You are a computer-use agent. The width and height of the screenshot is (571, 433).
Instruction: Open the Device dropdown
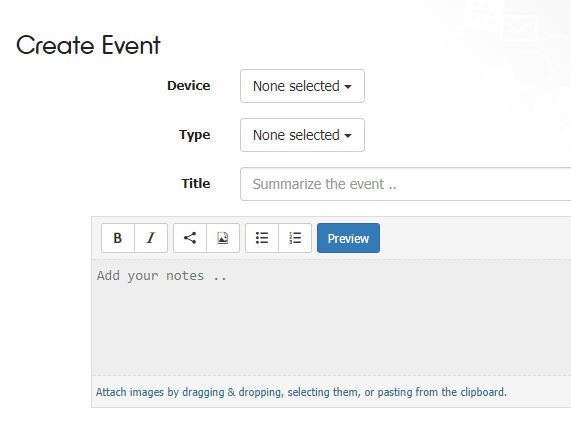point(302,86)
